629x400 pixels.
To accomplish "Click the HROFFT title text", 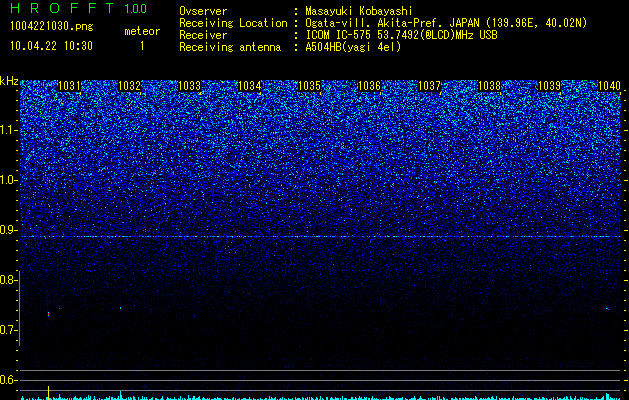I will point(62,8).
